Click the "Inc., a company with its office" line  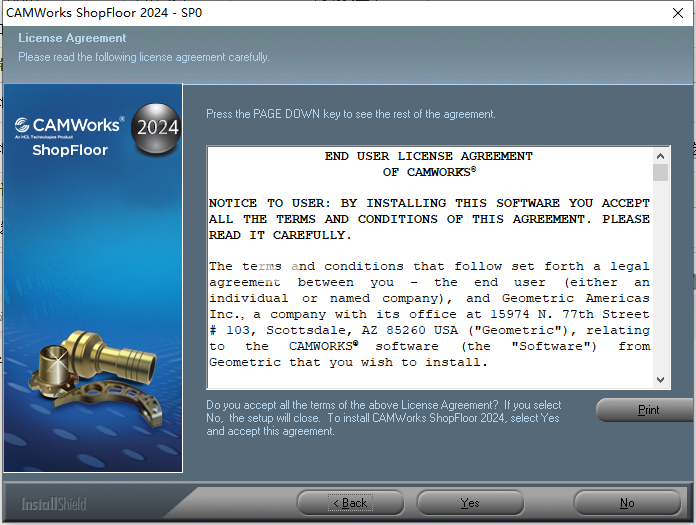coord(429,314)
